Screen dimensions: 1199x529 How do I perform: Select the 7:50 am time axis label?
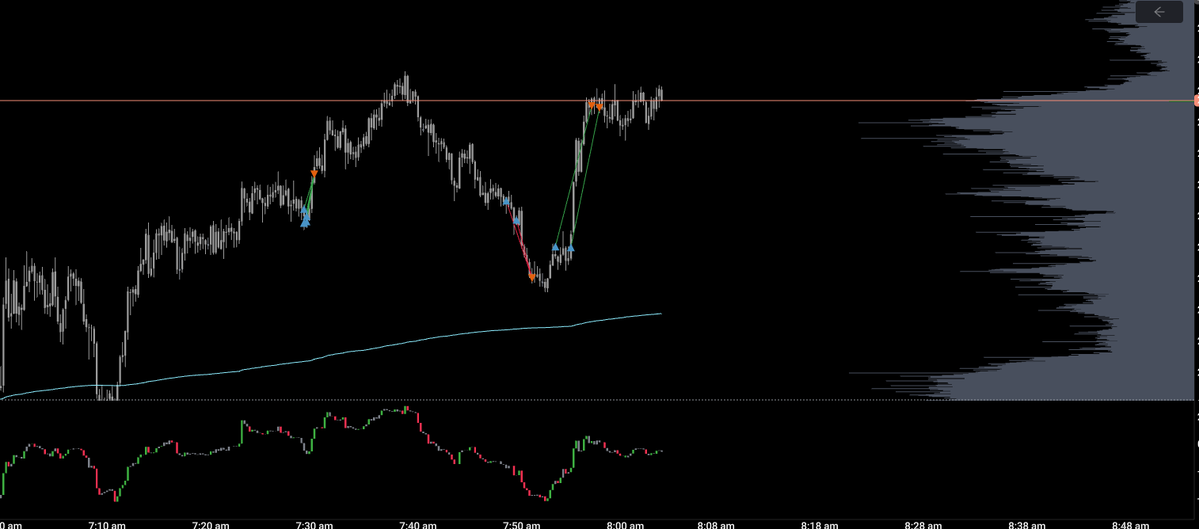521,525
